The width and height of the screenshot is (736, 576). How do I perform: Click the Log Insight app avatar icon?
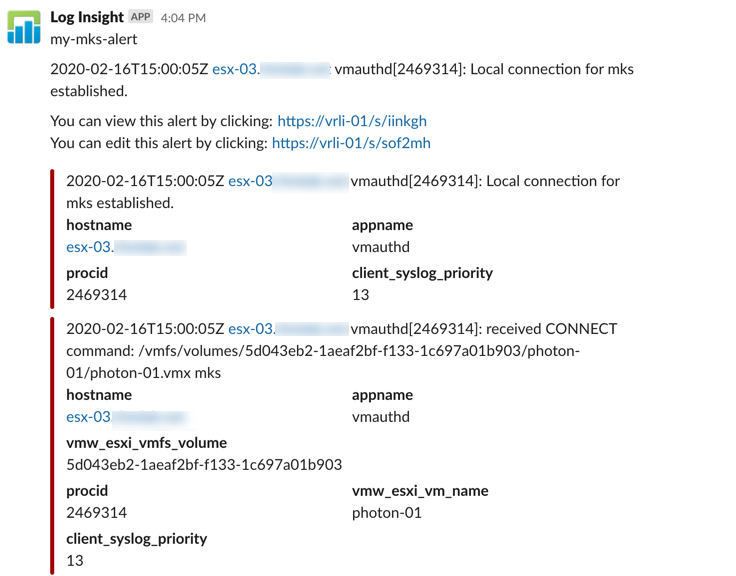[x=24, y=27]
